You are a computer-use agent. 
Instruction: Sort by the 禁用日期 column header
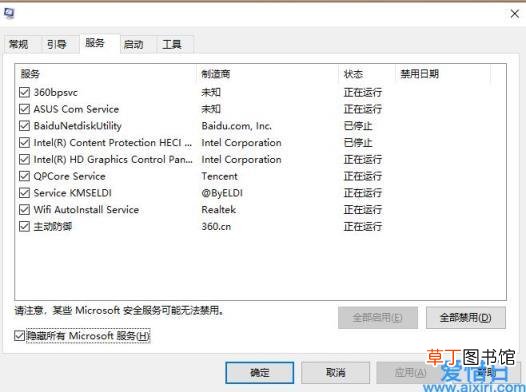(443, 73)
